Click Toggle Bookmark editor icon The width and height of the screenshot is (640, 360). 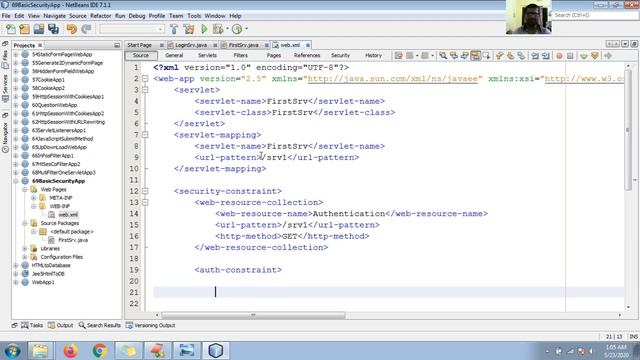click(521, 56)
